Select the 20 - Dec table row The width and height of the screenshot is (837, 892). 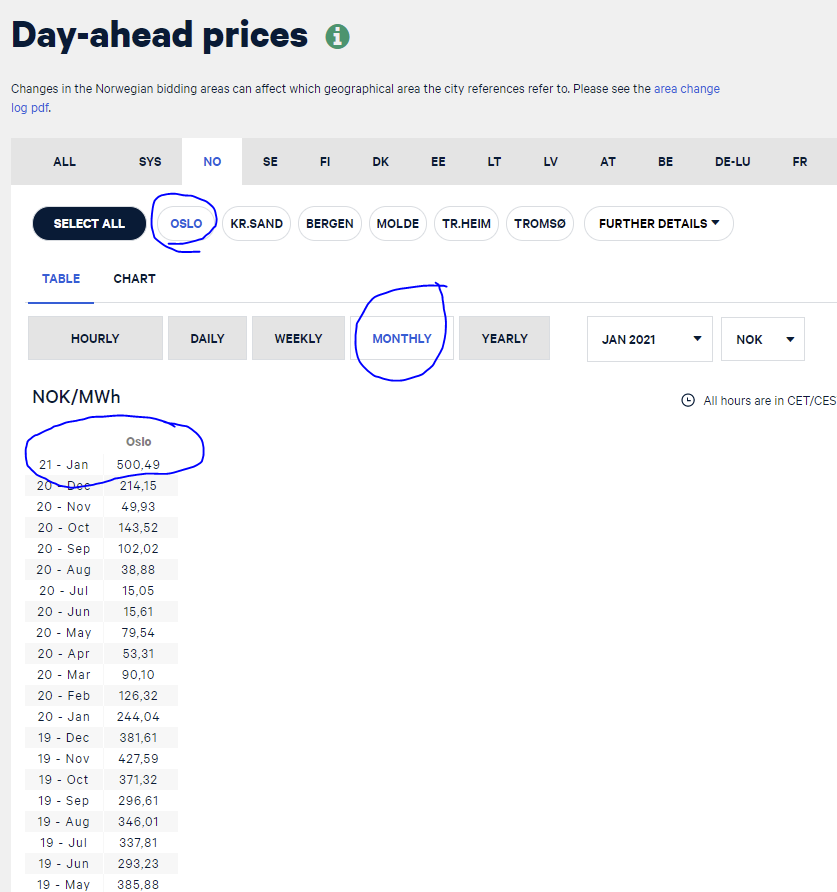click(102, 486)
